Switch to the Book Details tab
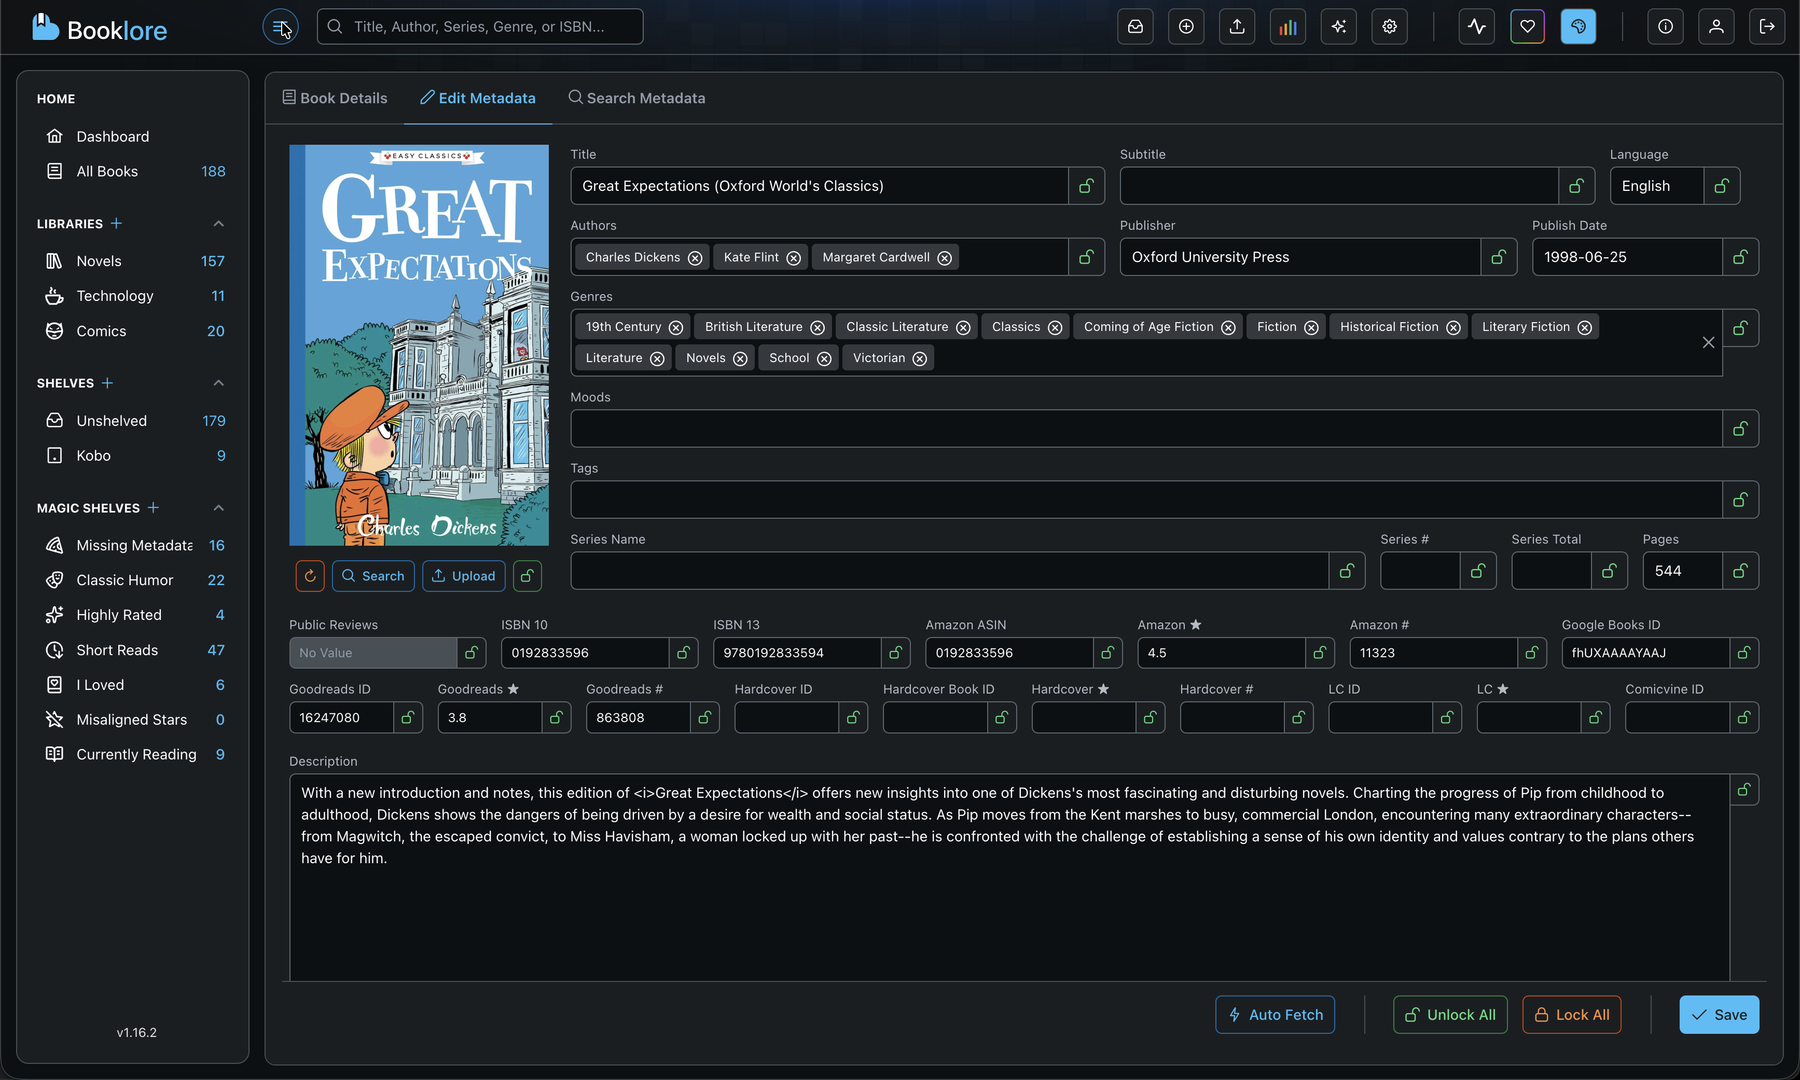The height and width of the screenshot is (1080, 1800). 335,97
